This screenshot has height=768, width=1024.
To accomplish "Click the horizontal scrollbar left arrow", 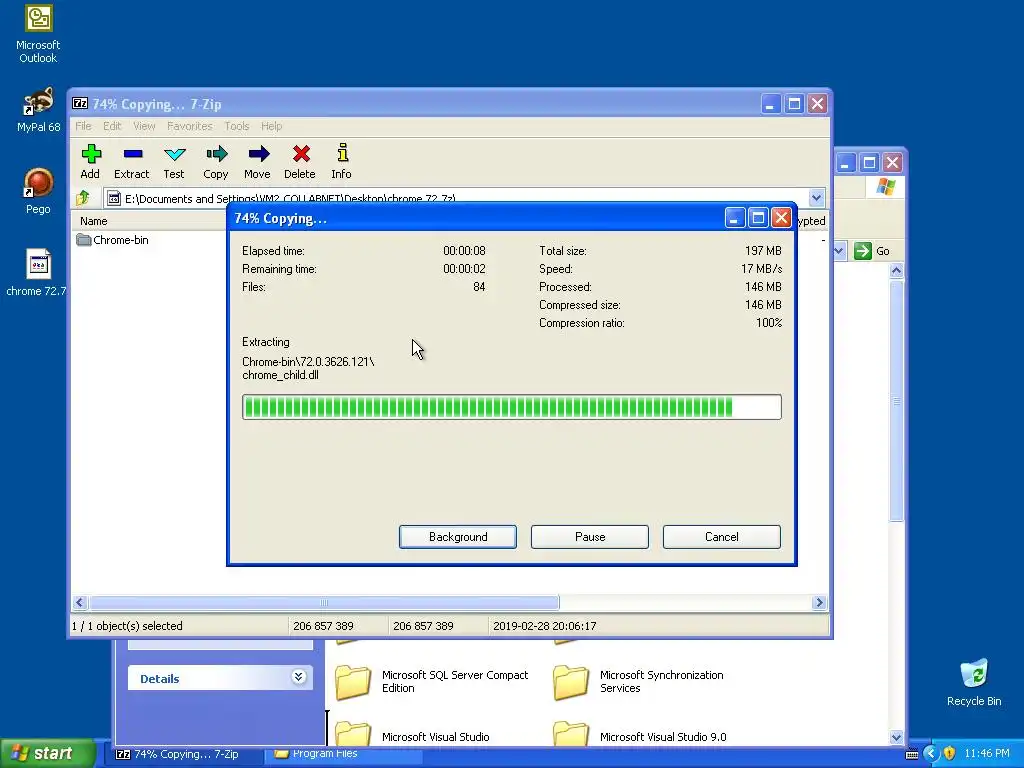I will click(80, 602).
